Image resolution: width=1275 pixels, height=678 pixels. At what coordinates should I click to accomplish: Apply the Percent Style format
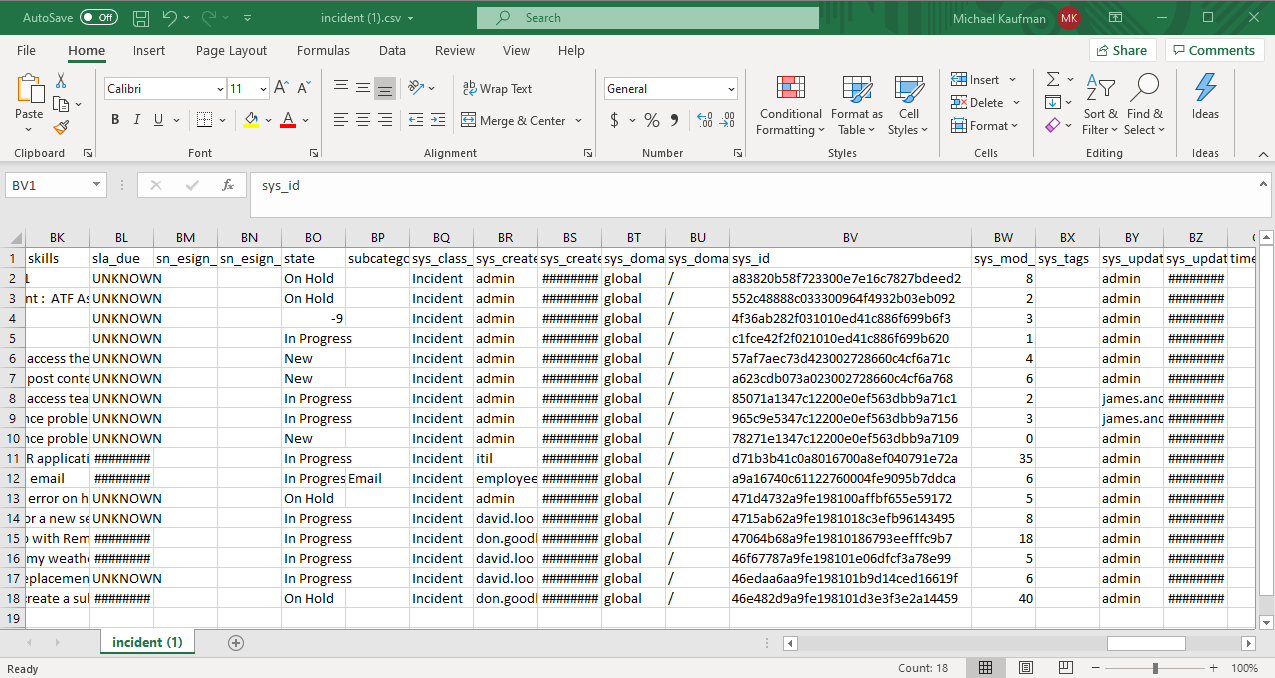pos(651,119)
